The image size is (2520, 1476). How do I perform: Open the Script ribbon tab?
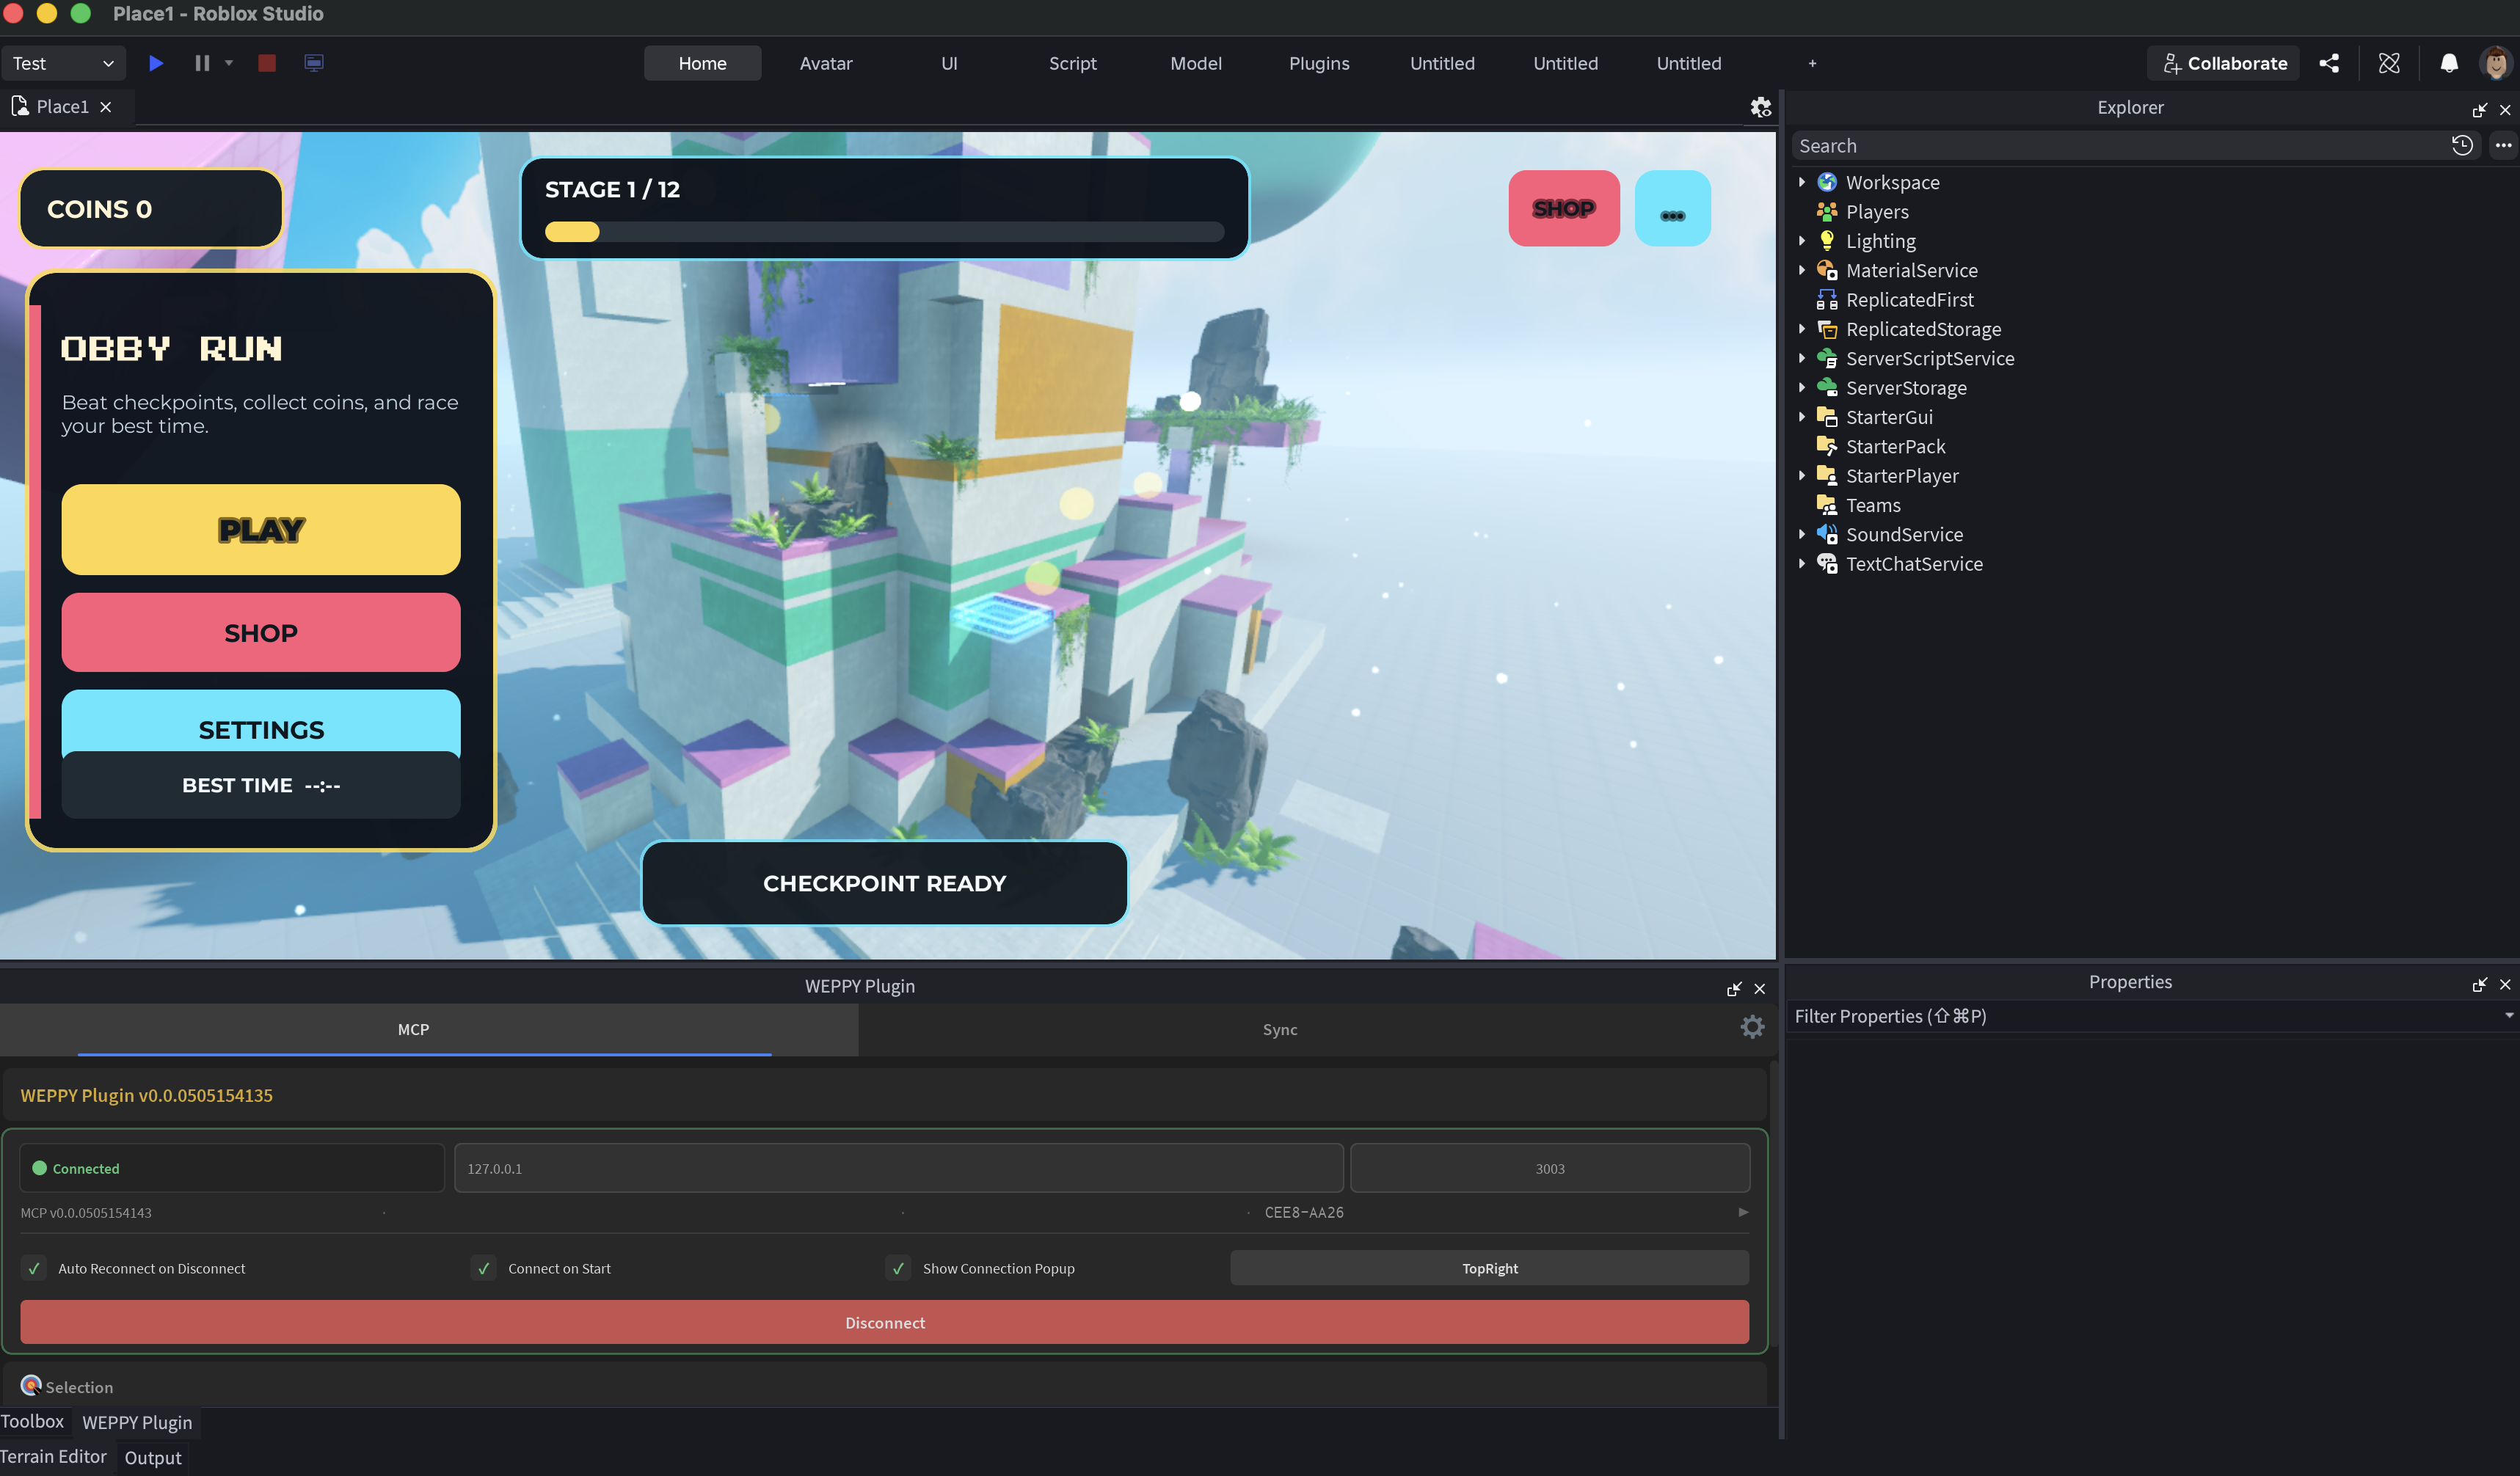pos(1072,63)
